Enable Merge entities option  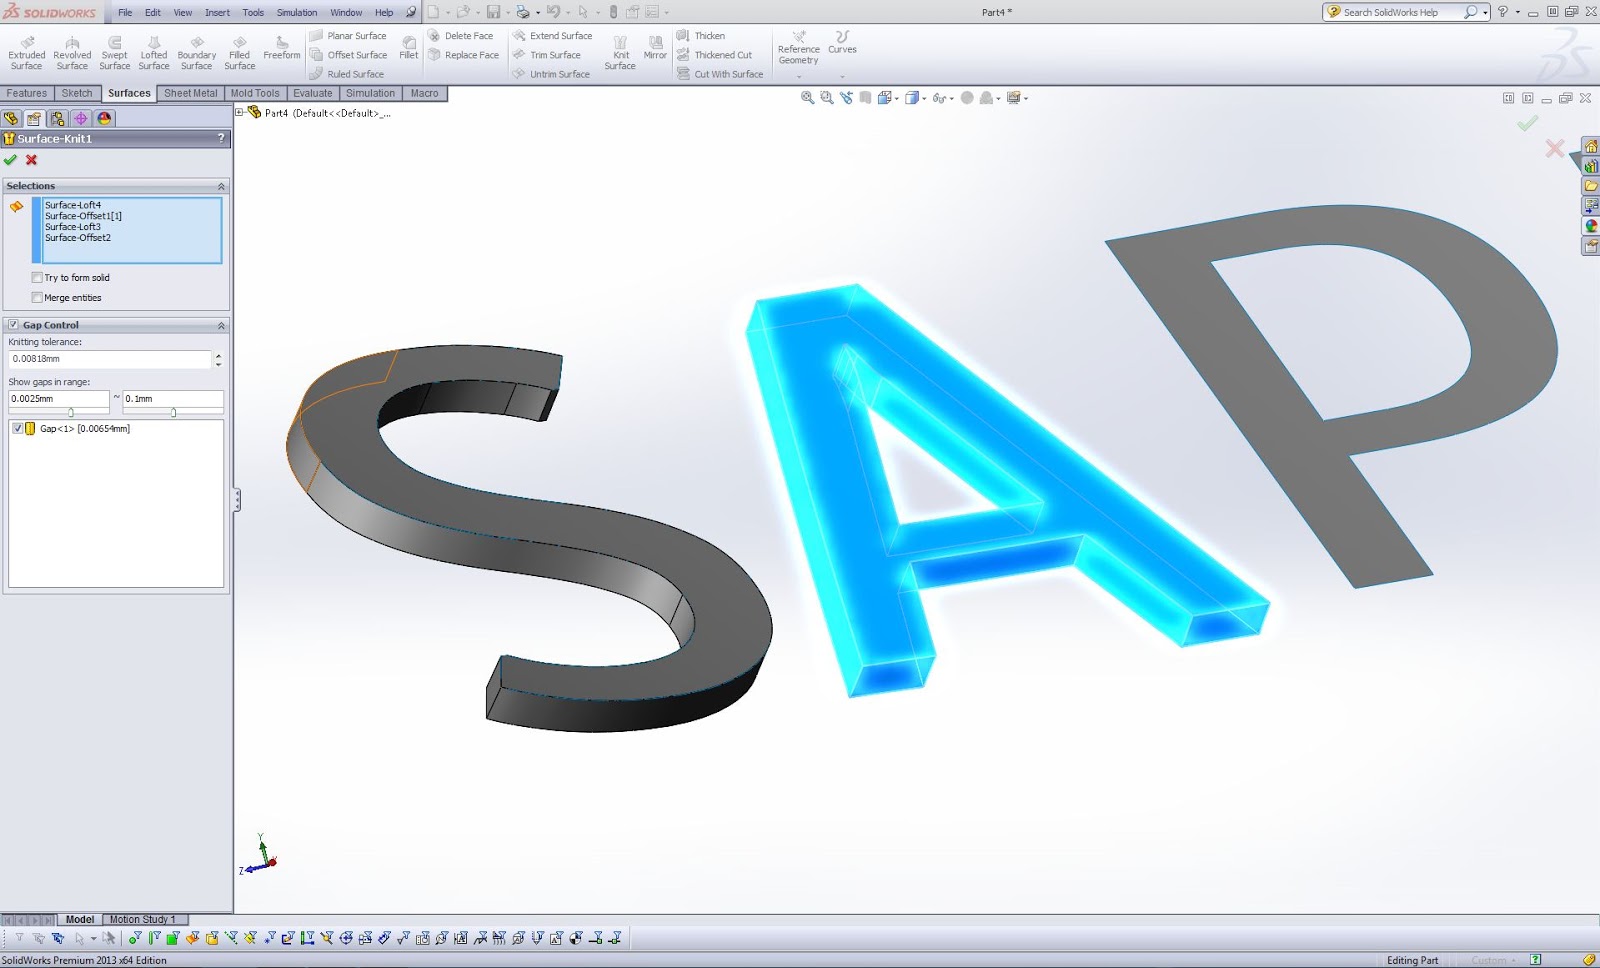(x=37, y=298)
